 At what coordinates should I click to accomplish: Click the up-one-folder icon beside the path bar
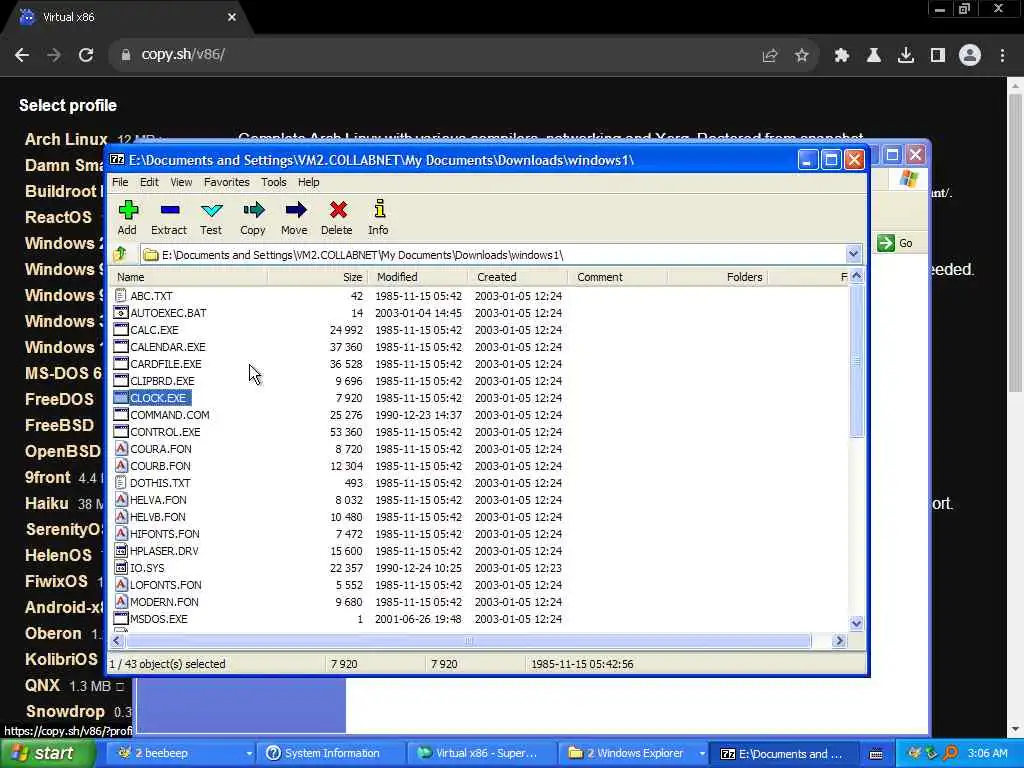pyautogui.click(x=121, y=254)
